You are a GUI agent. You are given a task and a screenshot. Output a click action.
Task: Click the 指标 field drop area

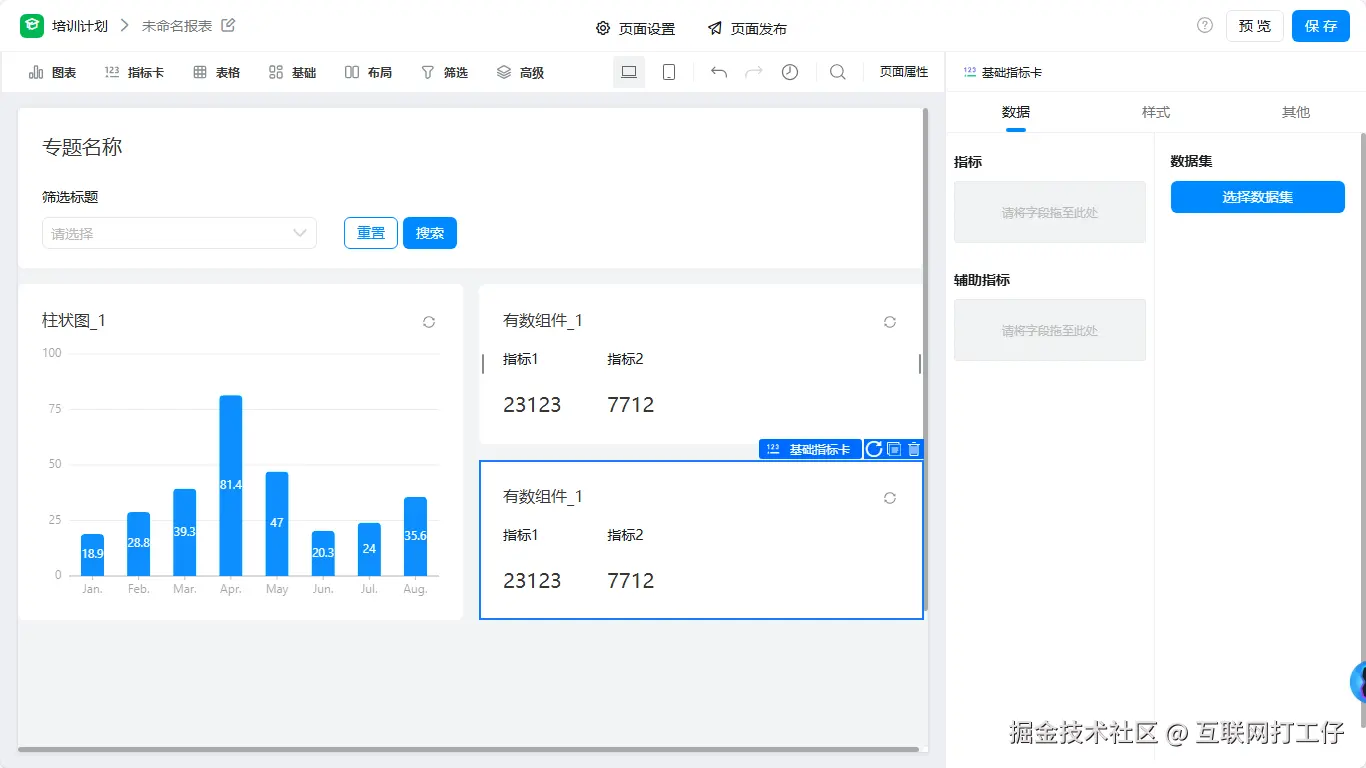pos(1050,212)
